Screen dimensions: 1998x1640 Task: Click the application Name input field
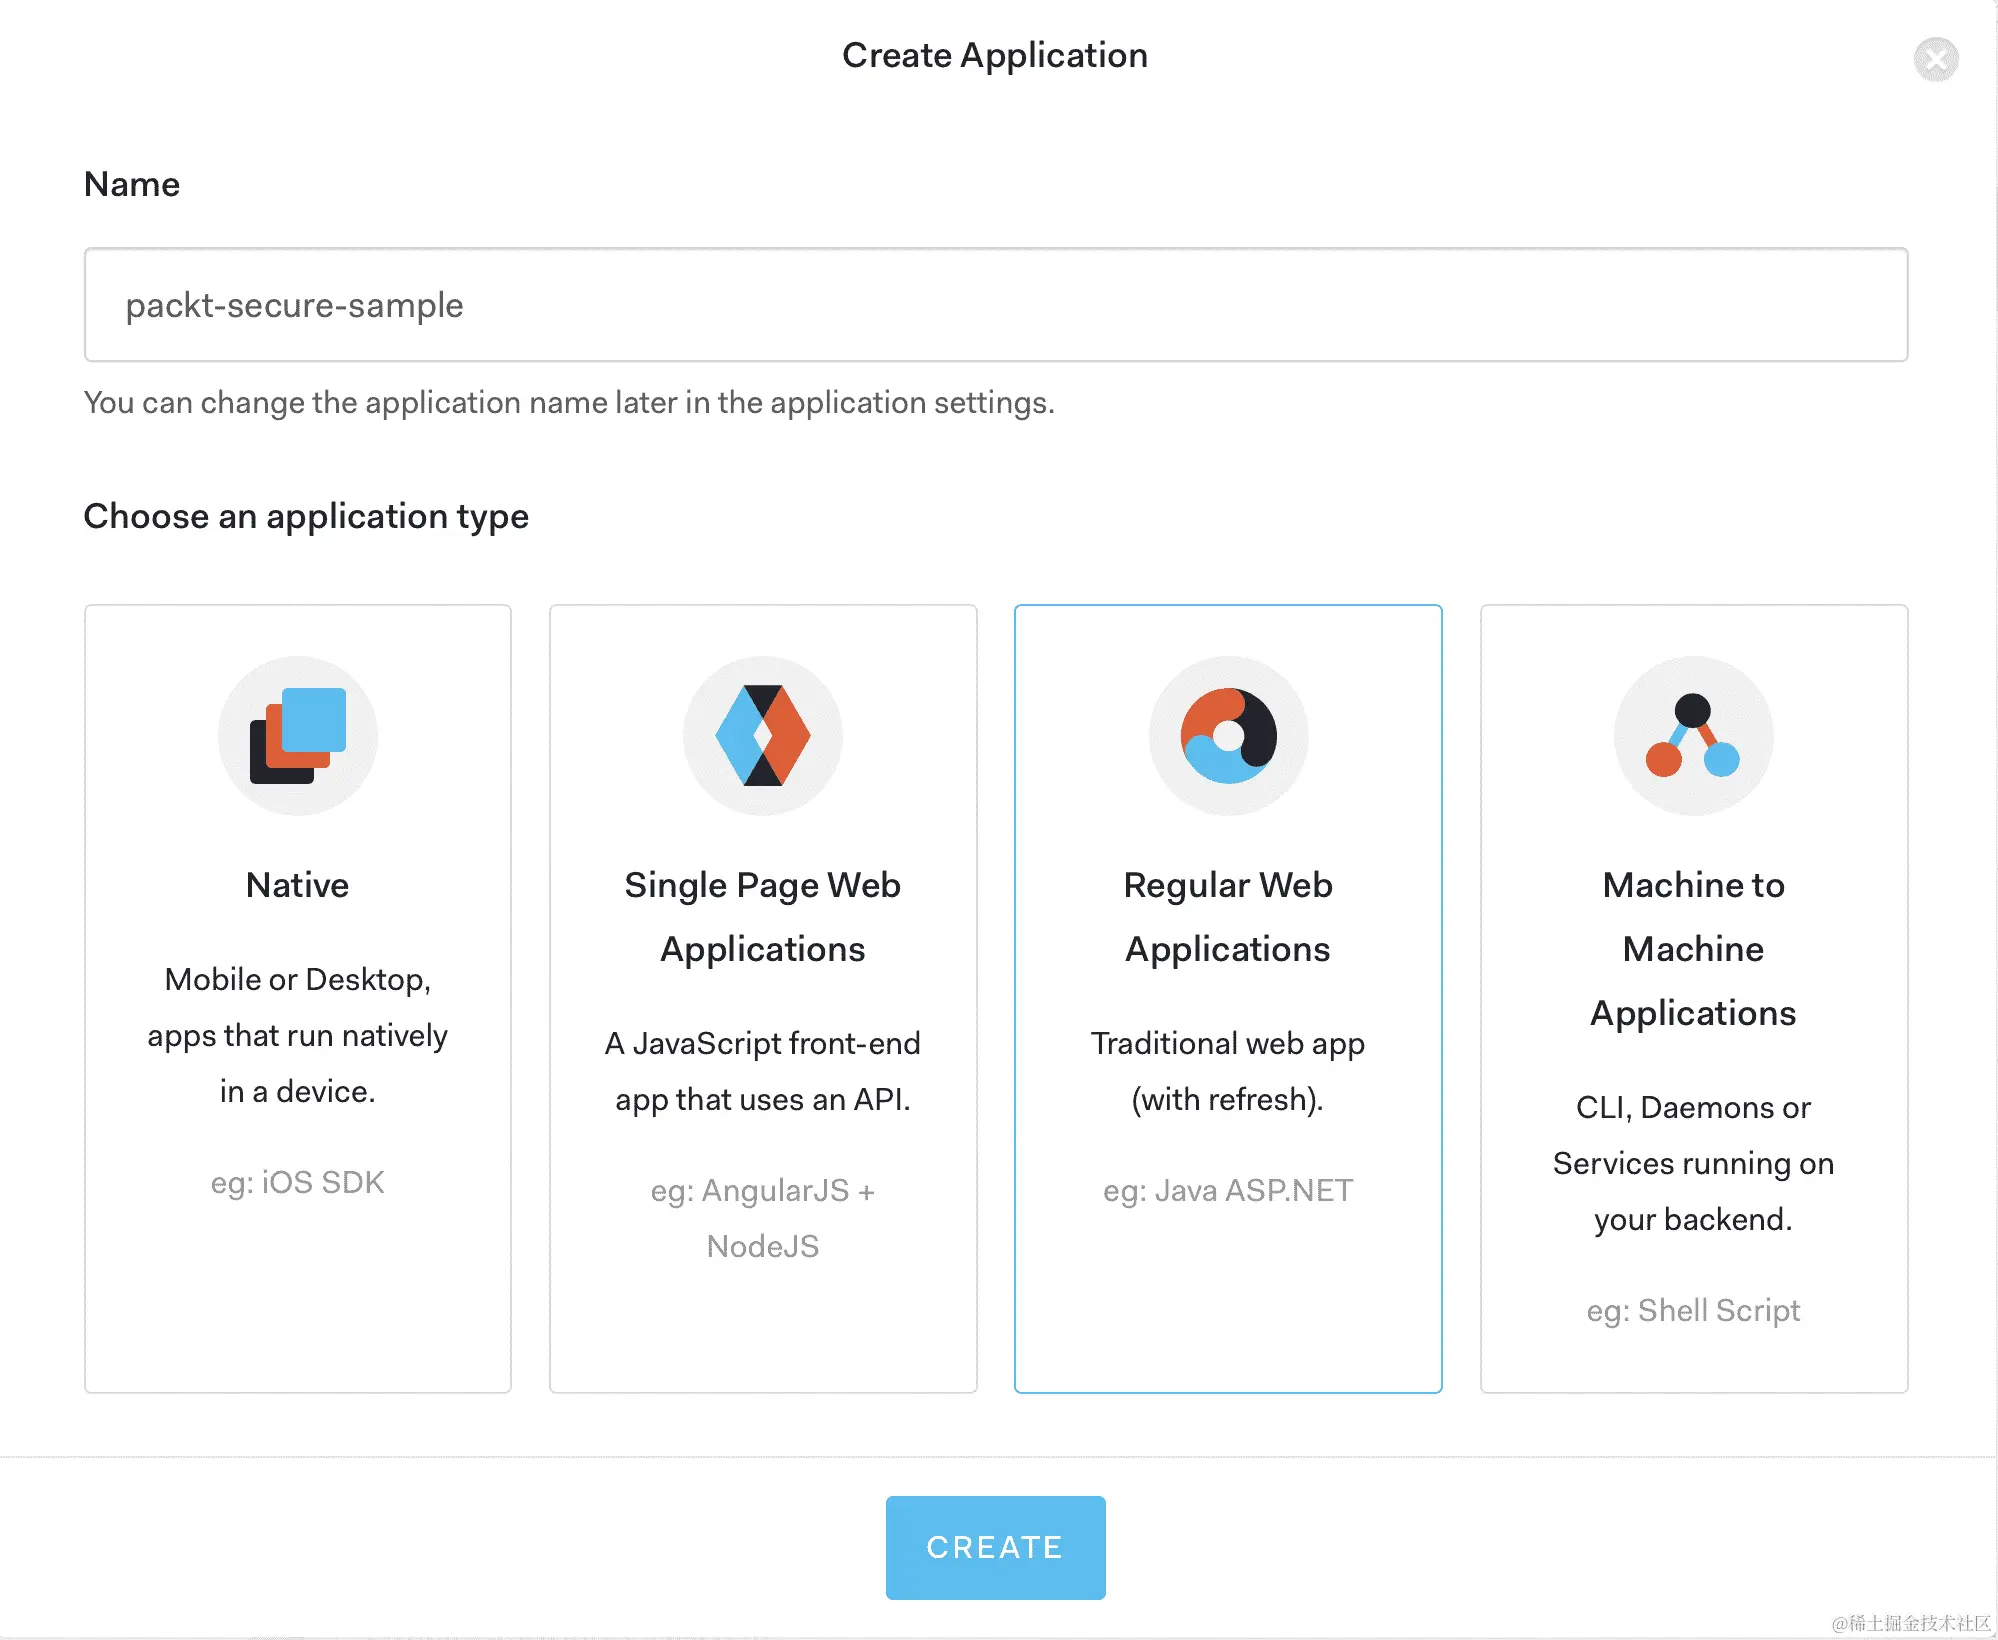click(995, 305)
